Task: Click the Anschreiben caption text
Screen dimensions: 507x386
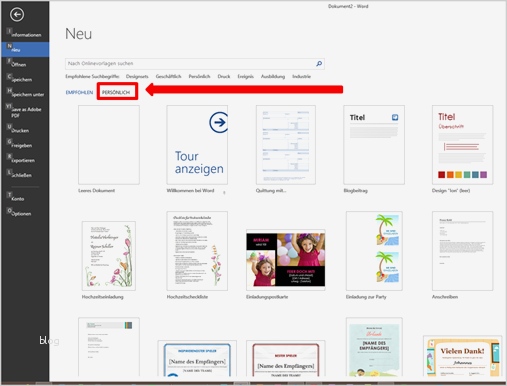Action: pyautogui.click(x=445, y=297)
